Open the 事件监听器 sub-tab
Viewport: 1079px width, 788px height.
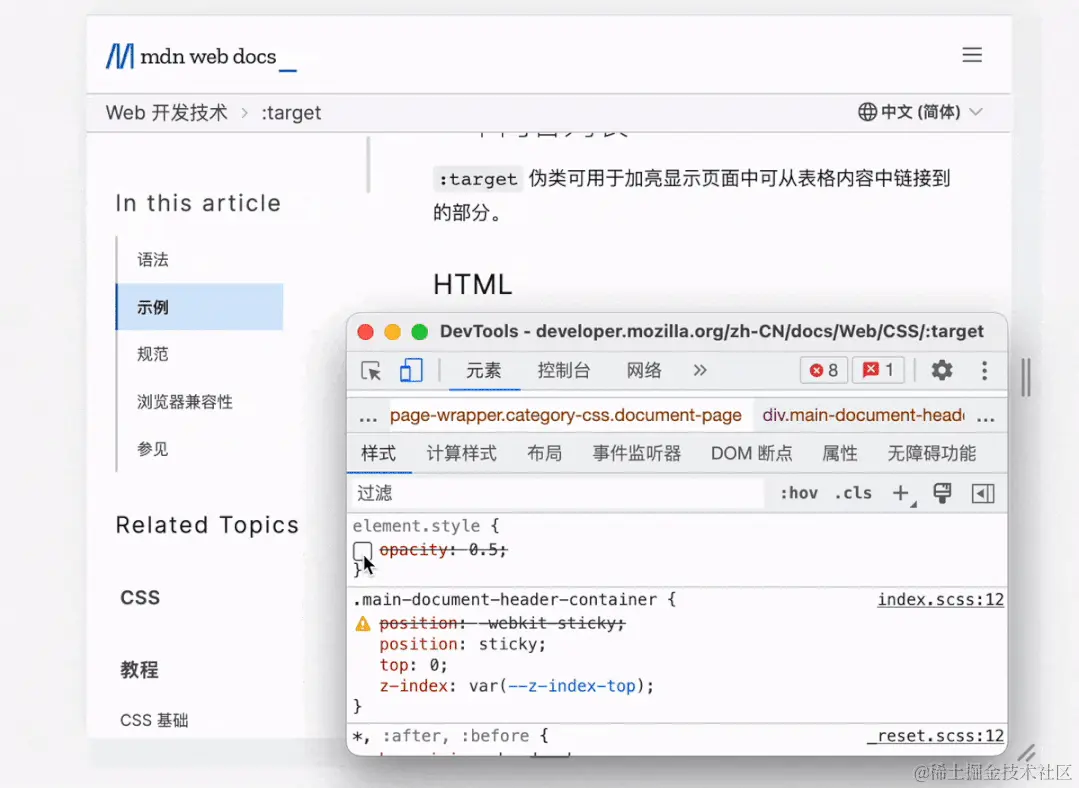(637, 454)
